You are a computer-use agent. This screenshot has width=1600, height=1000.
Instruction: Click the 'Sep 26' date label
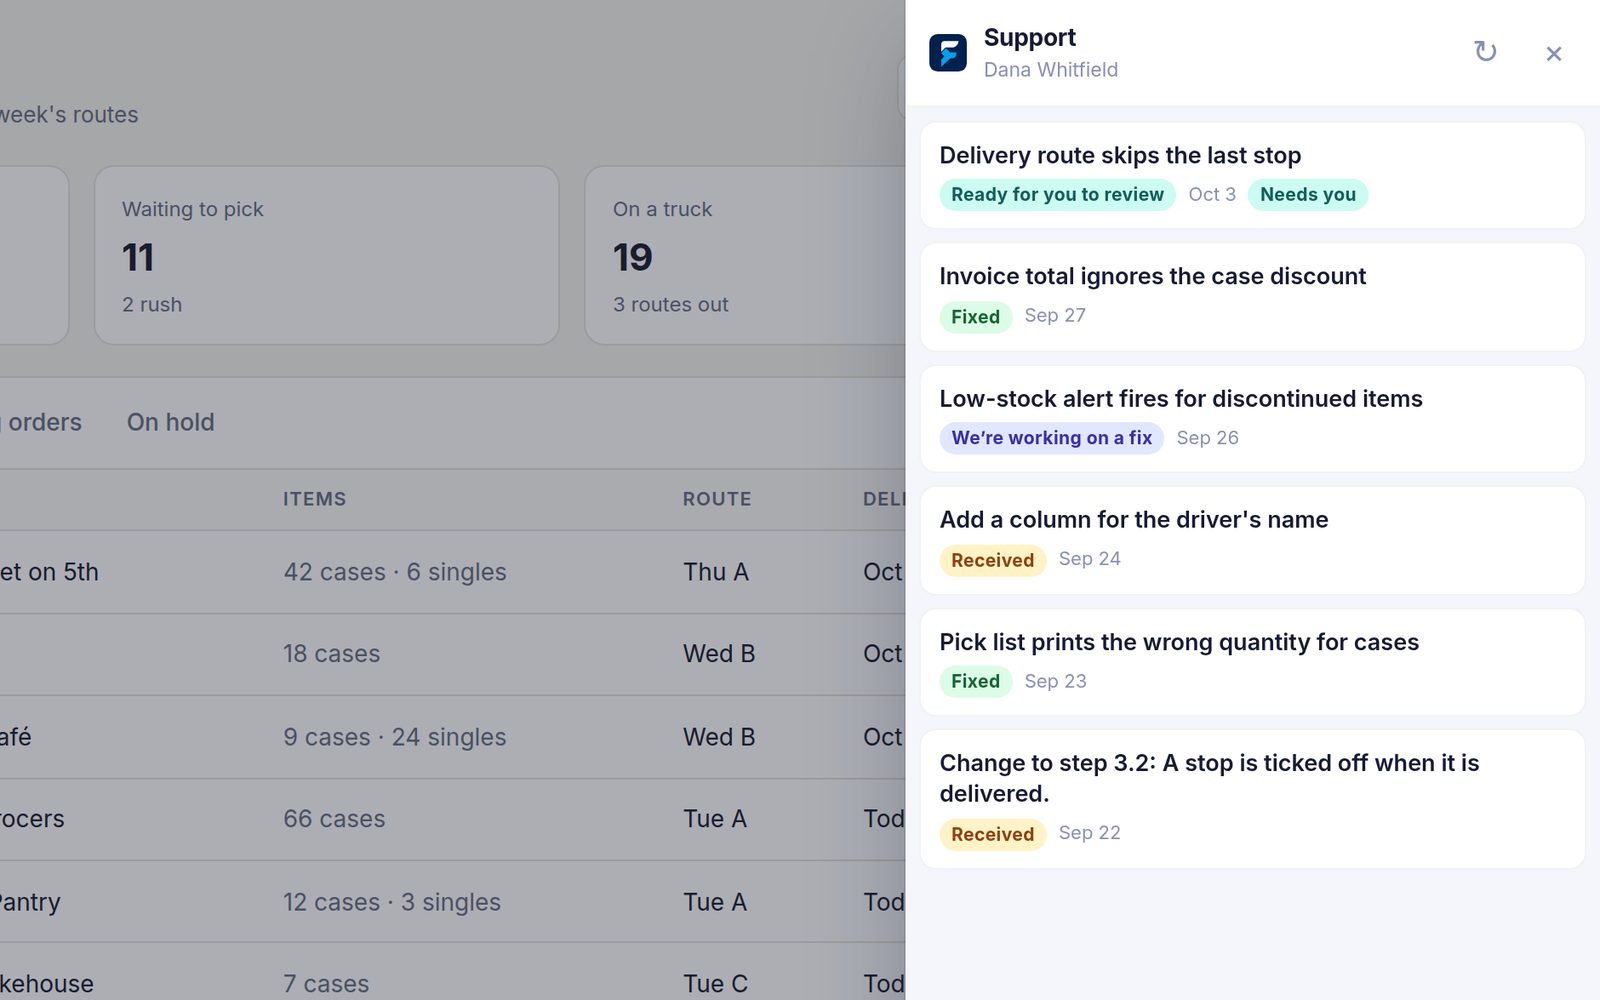coord(1207,438)
